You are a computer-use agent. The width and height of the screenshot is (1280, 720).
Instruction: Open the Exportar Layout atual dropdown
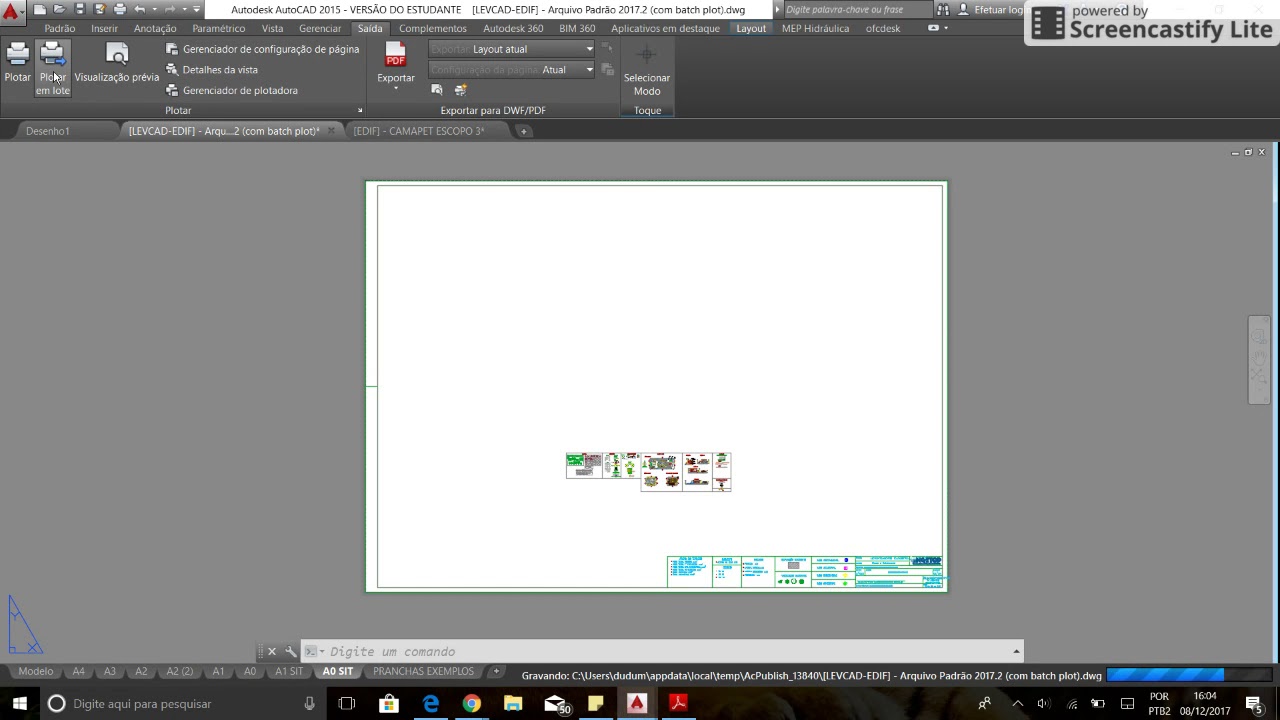pyautogui.click(x=512, y=49)
